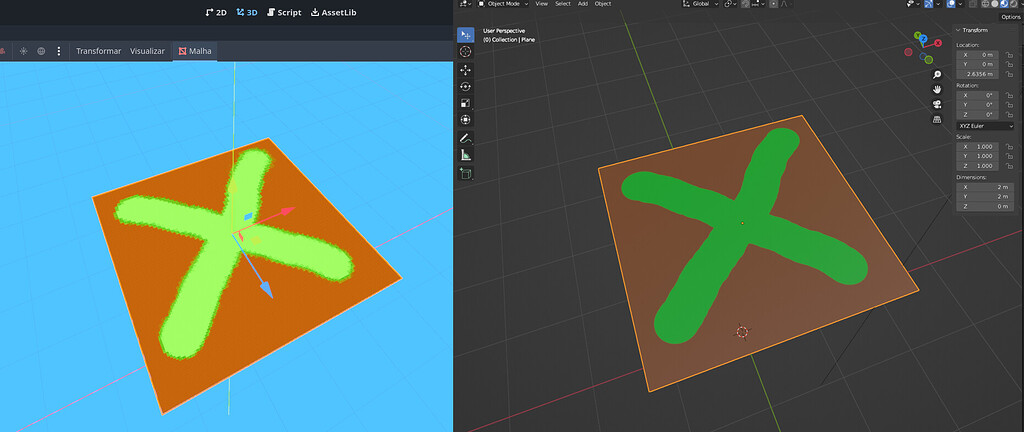Toggle the environment preview globe in Godot
This screenshot has width=1024, height=432.
coord(41,51)
